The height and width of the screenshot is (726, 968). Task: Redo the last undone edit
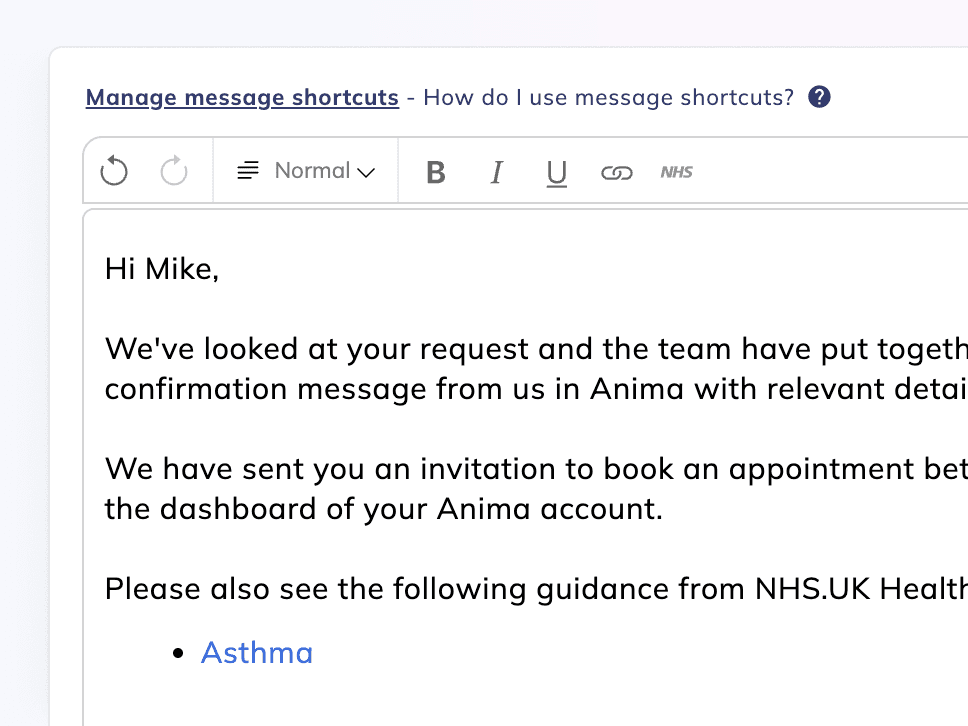pyautogui.click(x=174, y=172)
